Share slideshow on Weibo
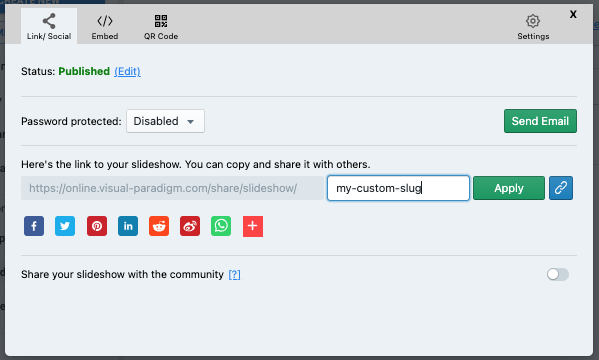 point(190,226)
